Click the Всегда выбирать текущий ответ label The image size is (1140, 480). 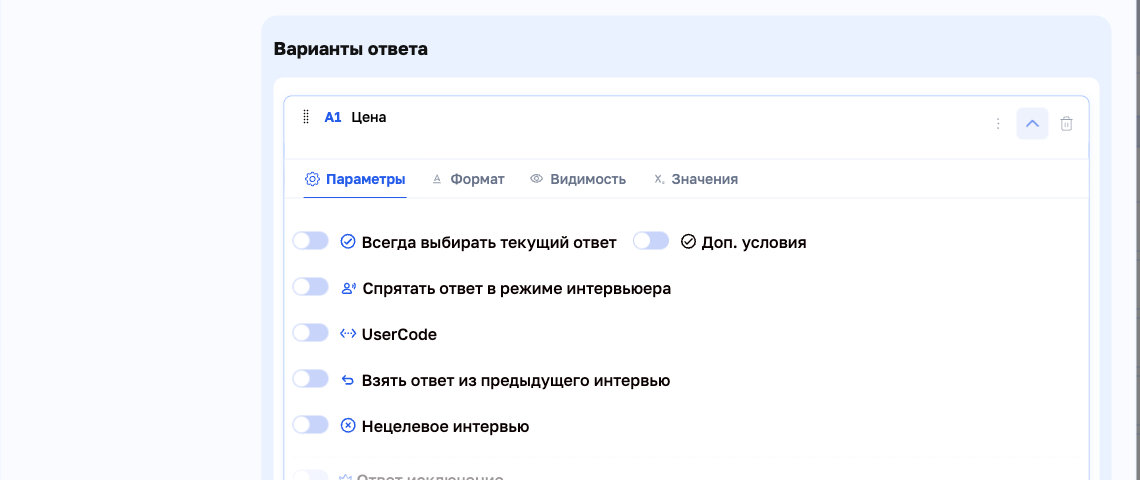[x=489, y=242]
